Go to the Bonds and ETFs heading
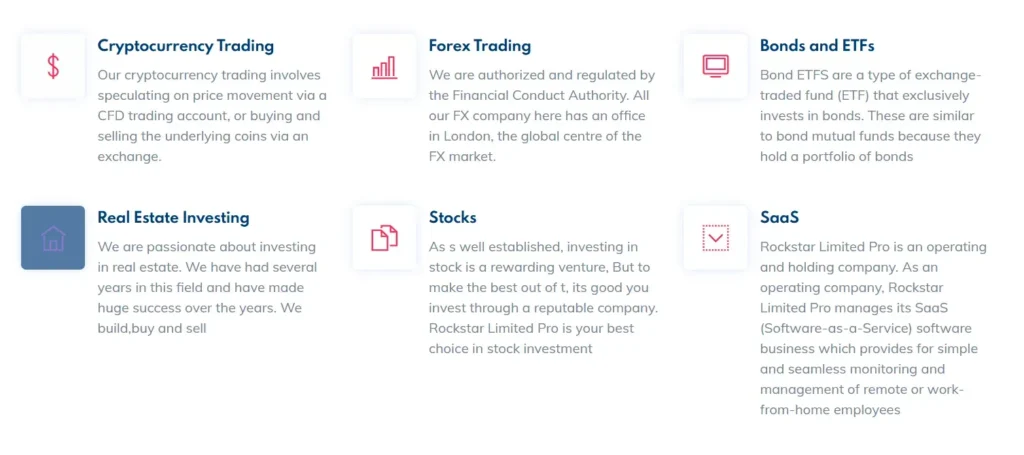The image size is (1024, 455). [x=817, y=46]
